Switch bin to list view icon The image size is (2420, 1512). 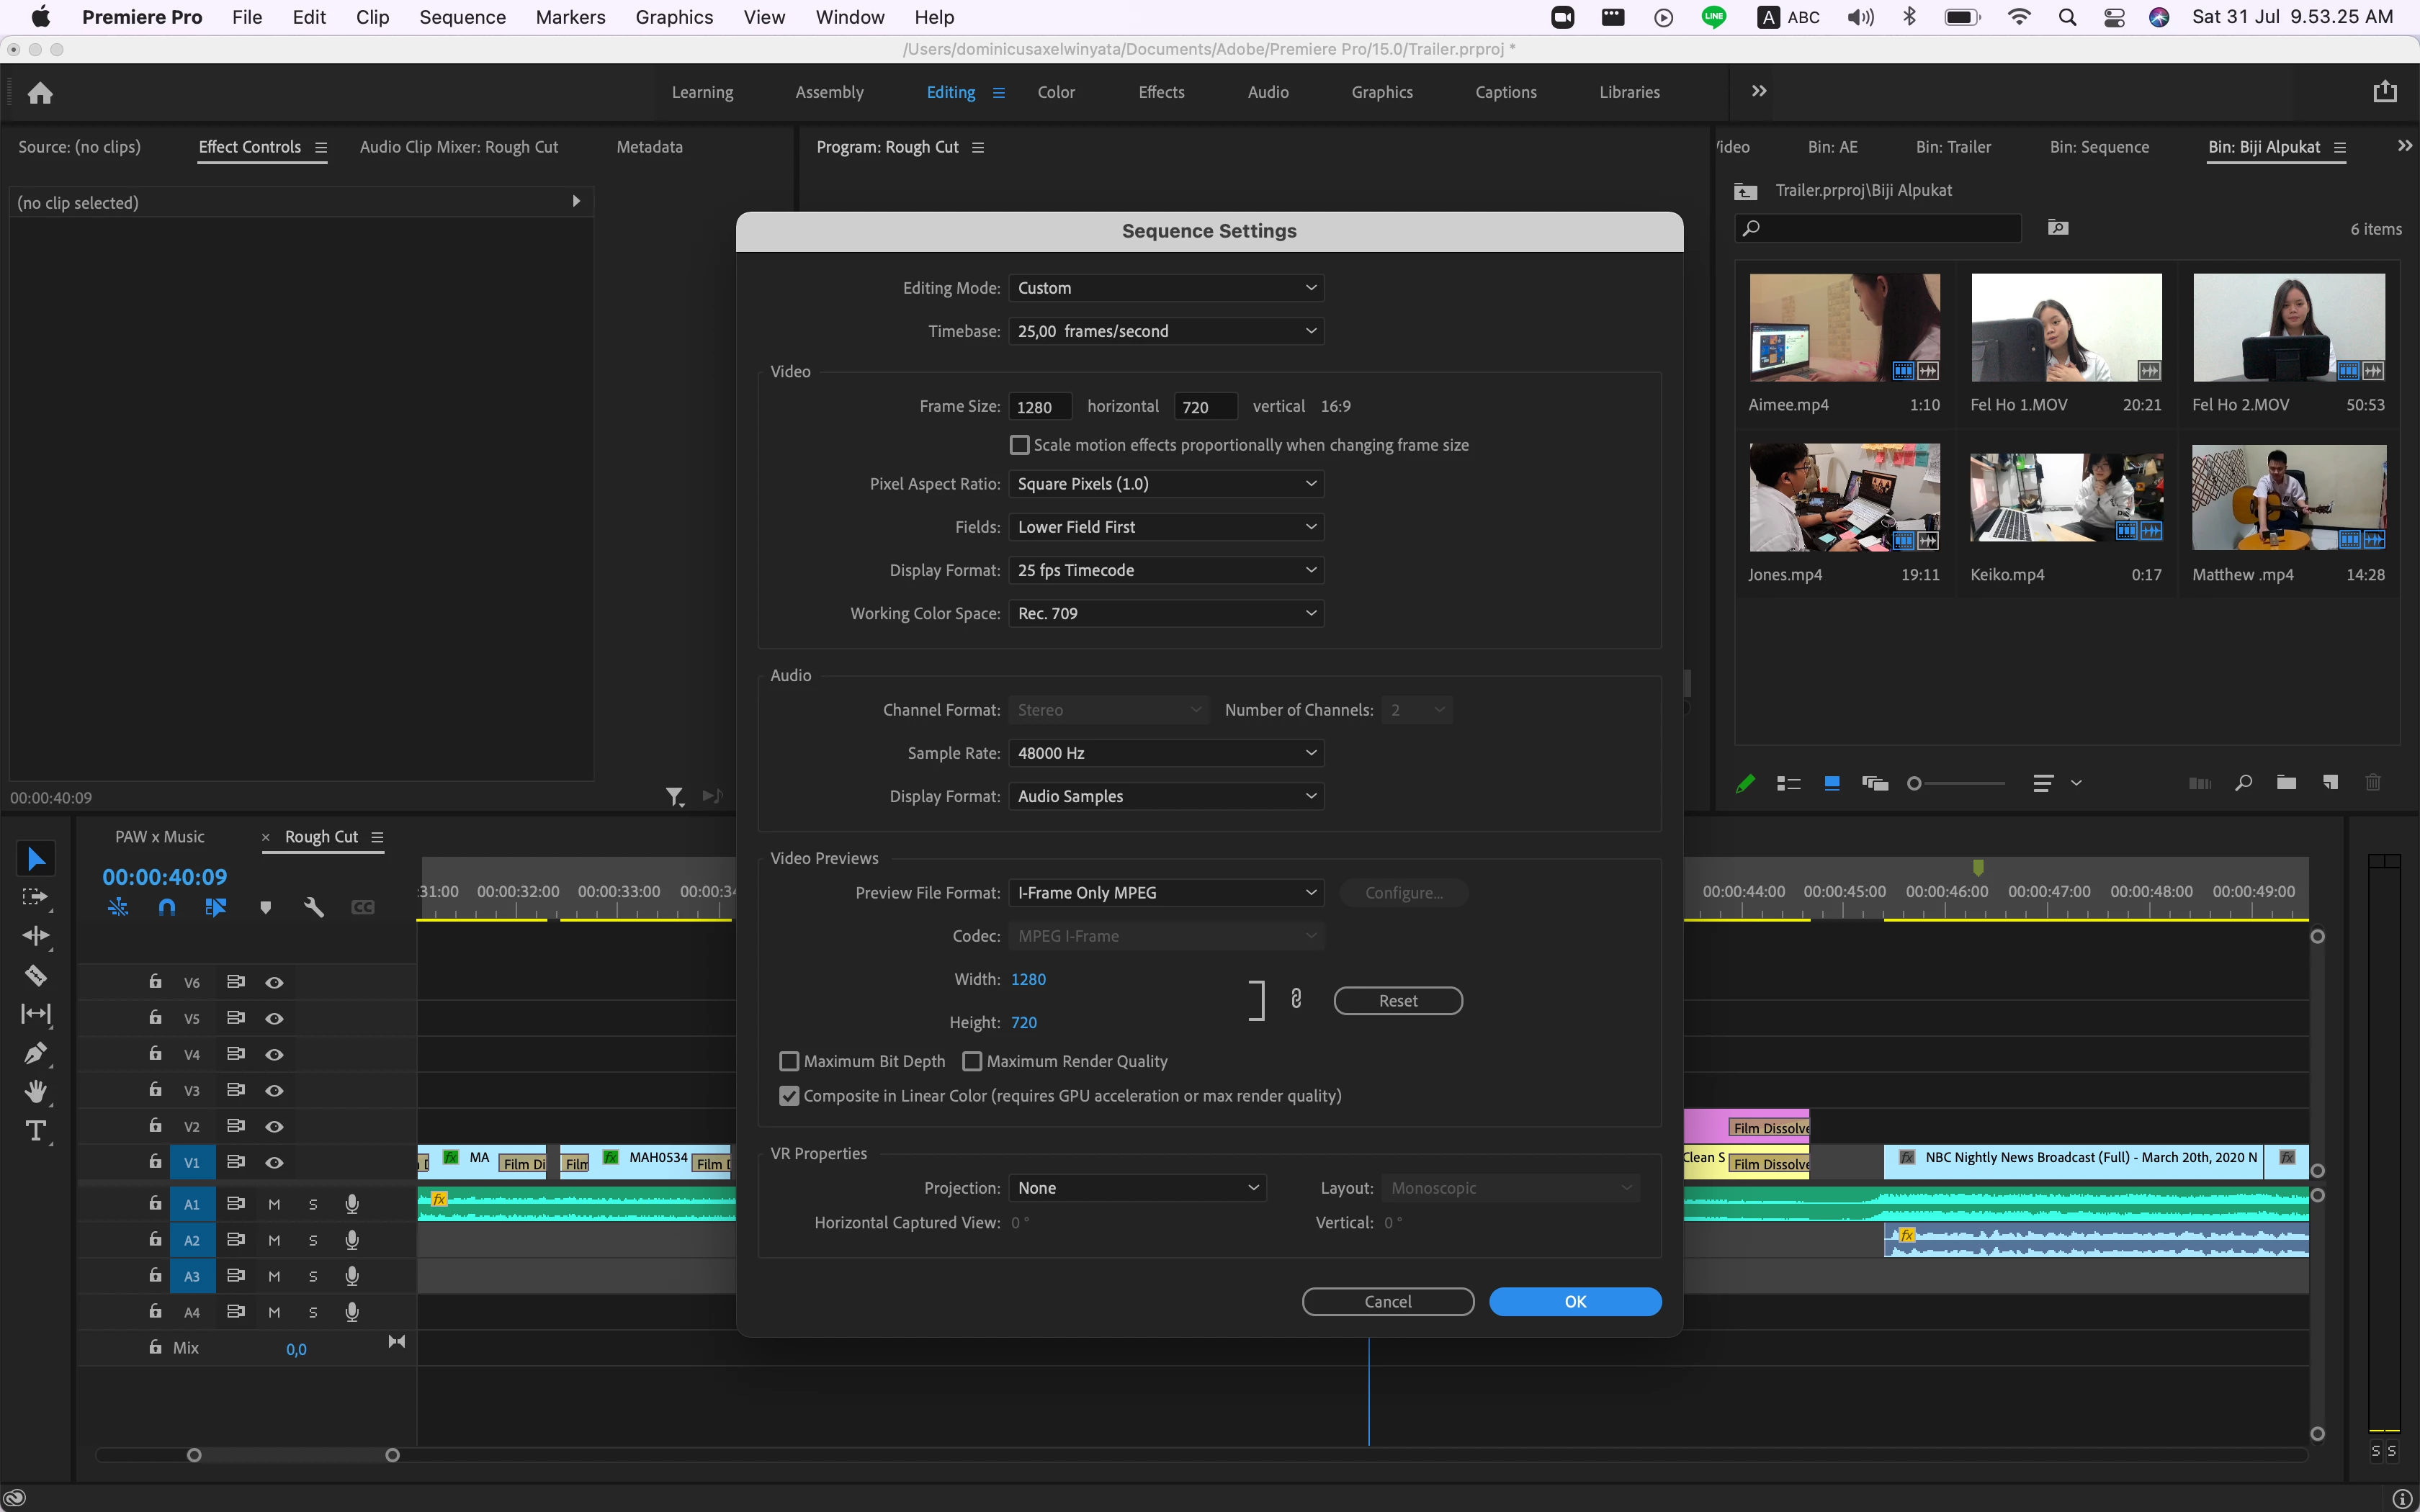pyautogui.click(x=1788, y=783)
